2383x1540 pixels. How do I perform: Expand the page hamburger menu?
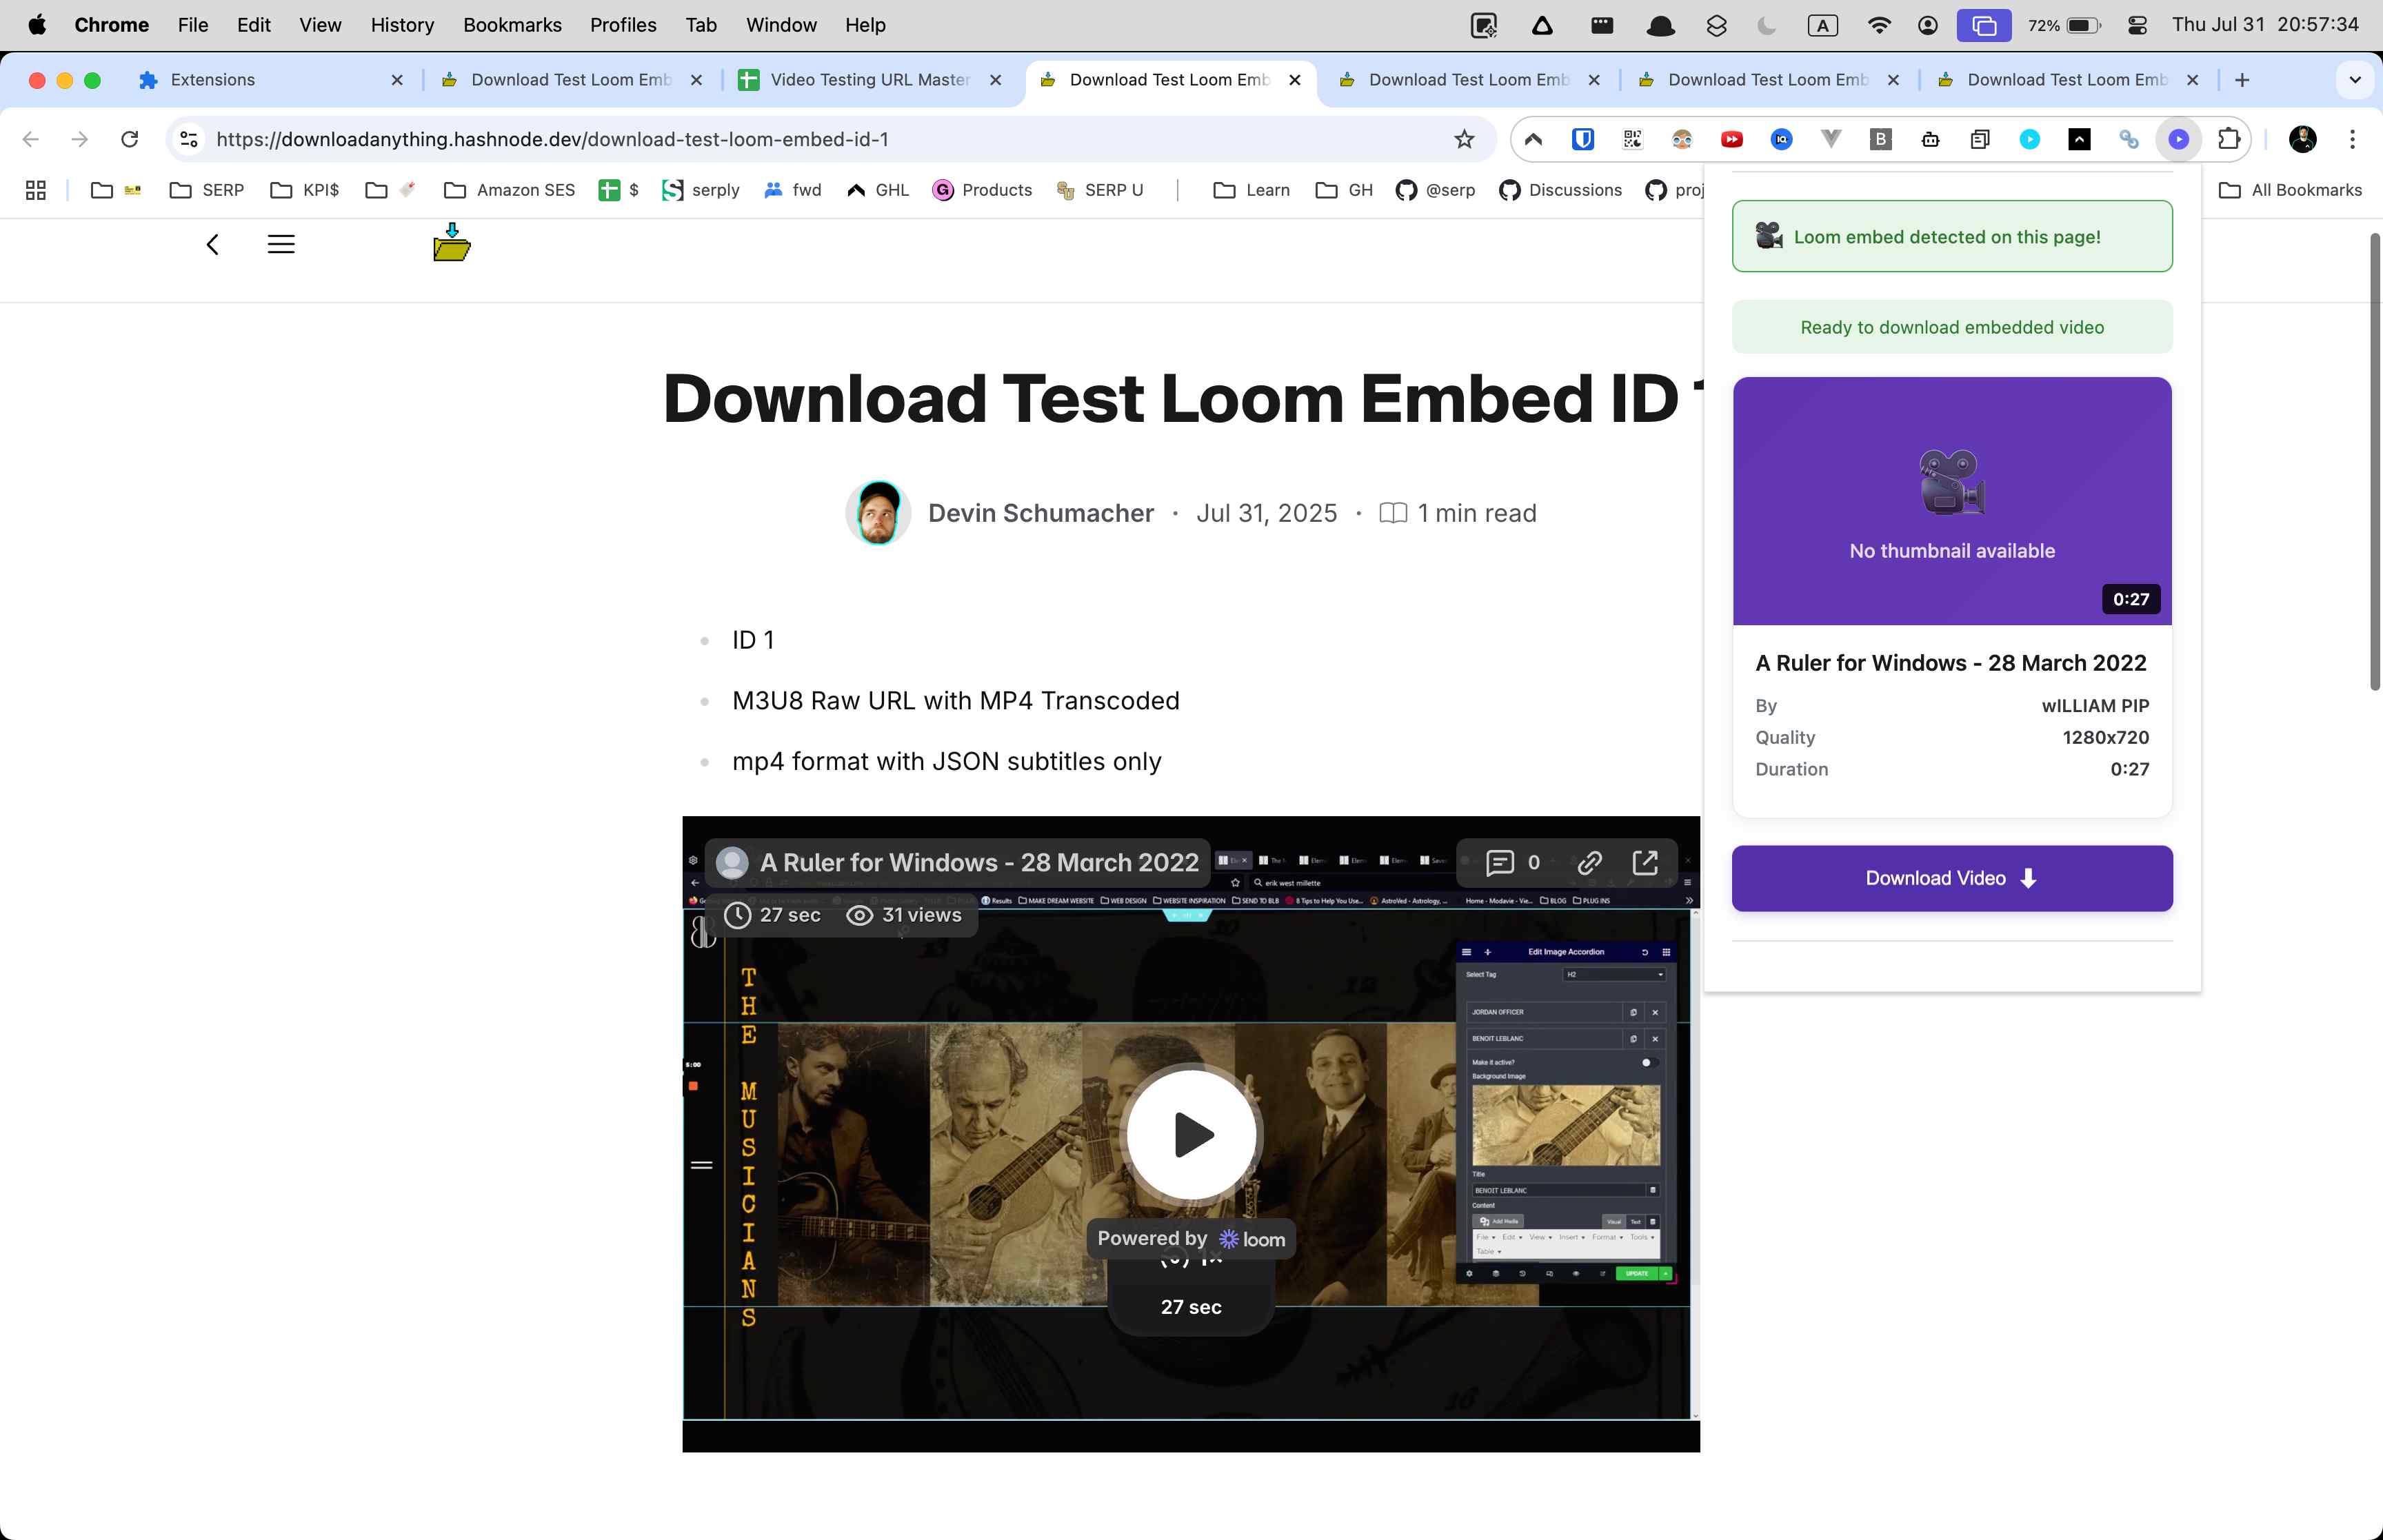(281, 243)
